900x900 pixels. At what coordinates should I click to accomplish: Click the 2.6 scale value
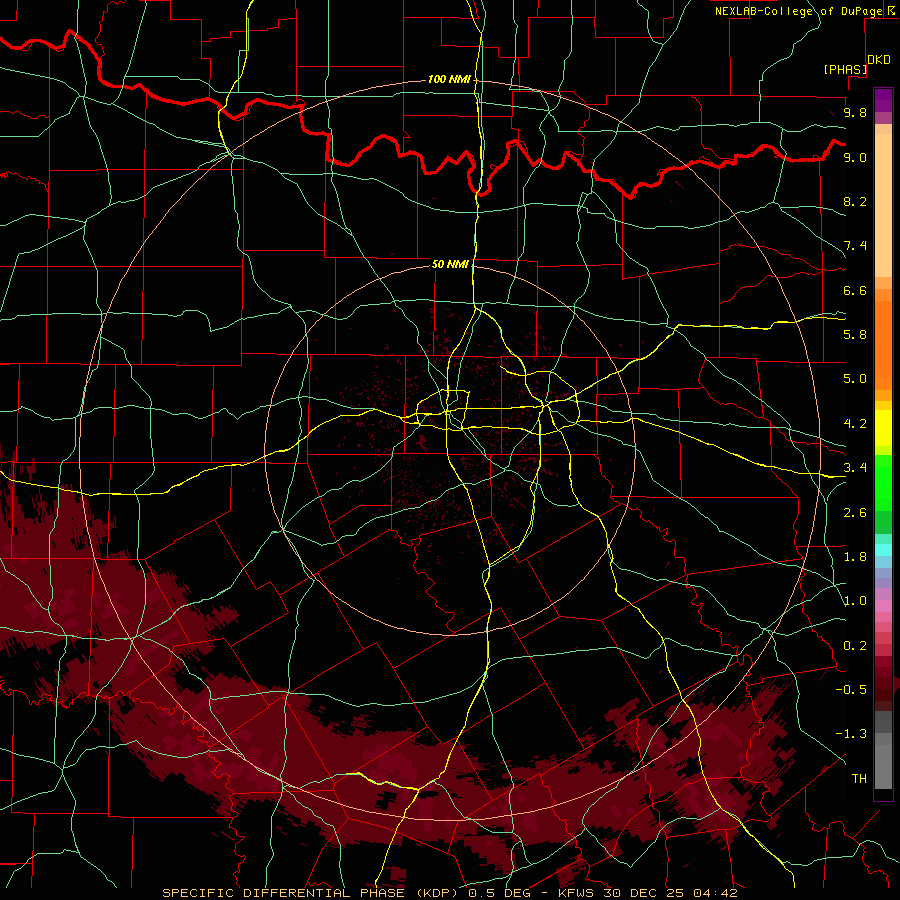point(855,513)
